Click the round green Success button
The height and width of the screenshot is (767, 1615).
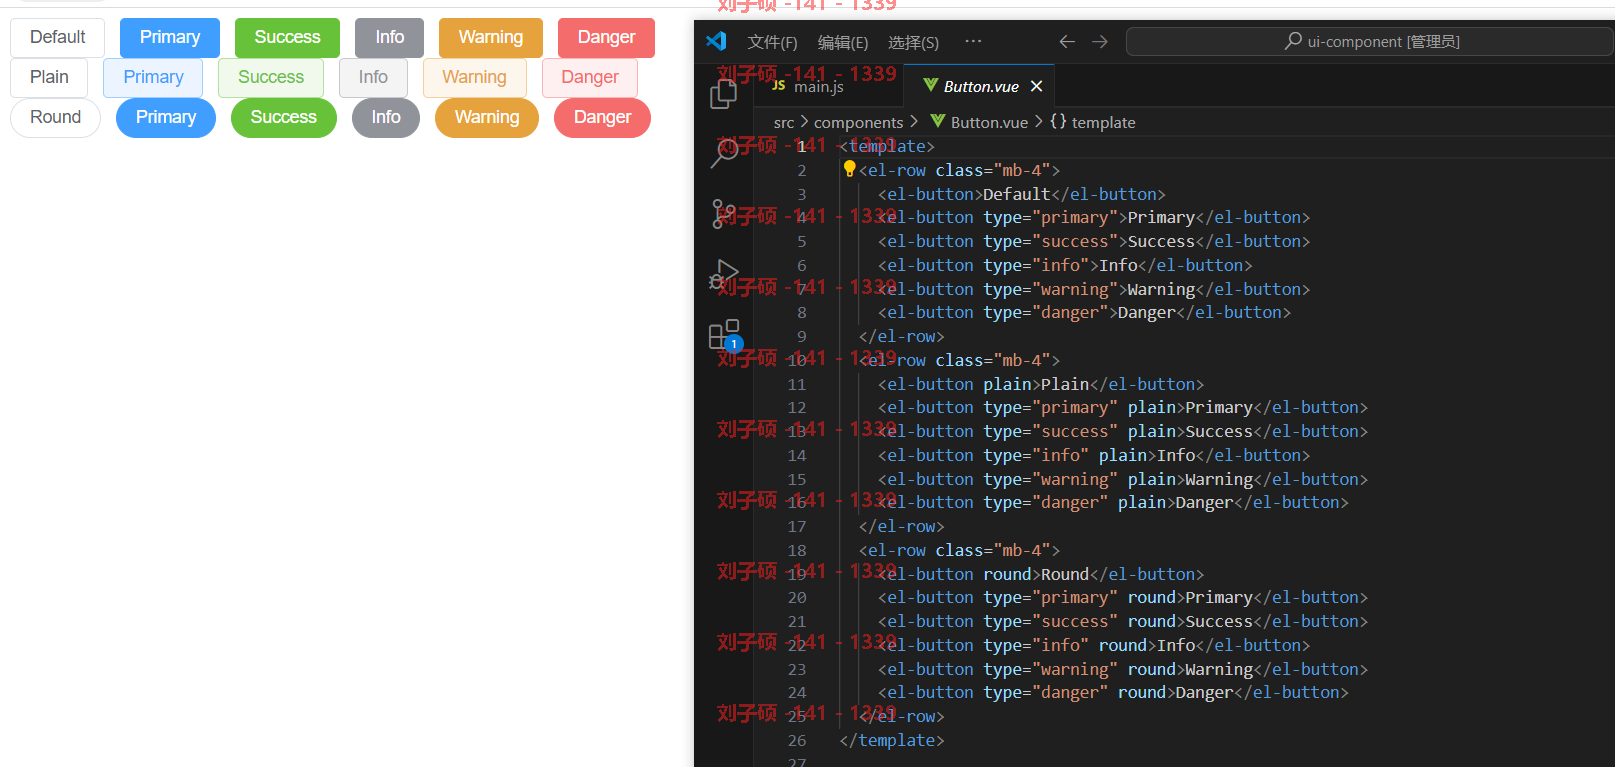tap(283, 117)
